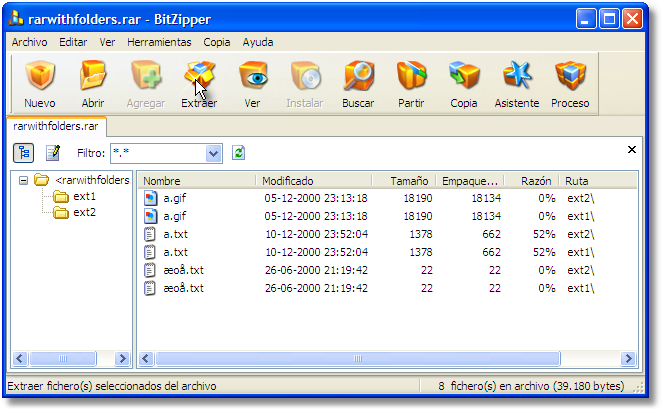The image size is (663, 412).
Task: Select the rarwithfolders.rar tab
Action: 56,126
